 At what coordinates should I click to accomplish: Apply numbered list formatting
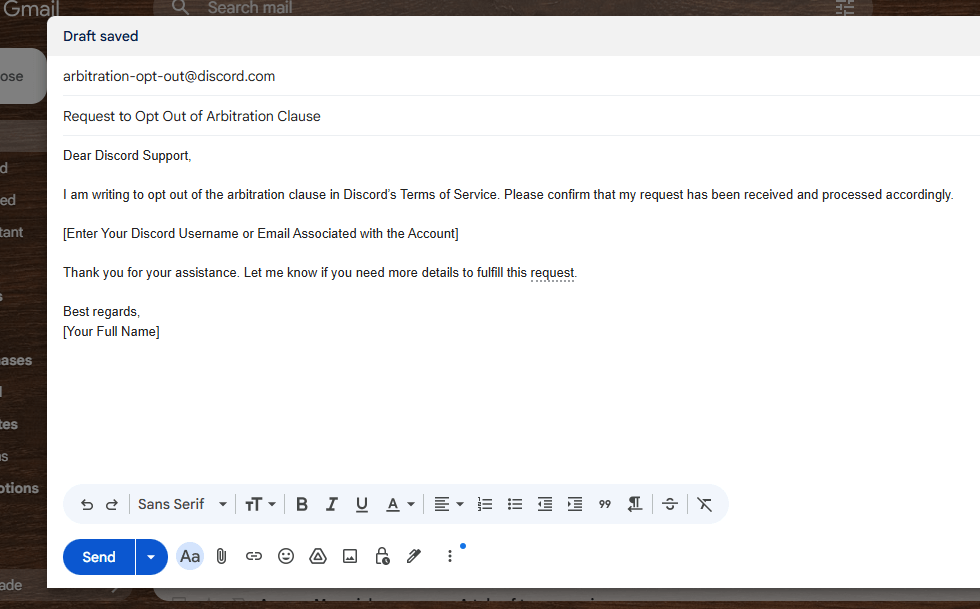click(485, 505)
